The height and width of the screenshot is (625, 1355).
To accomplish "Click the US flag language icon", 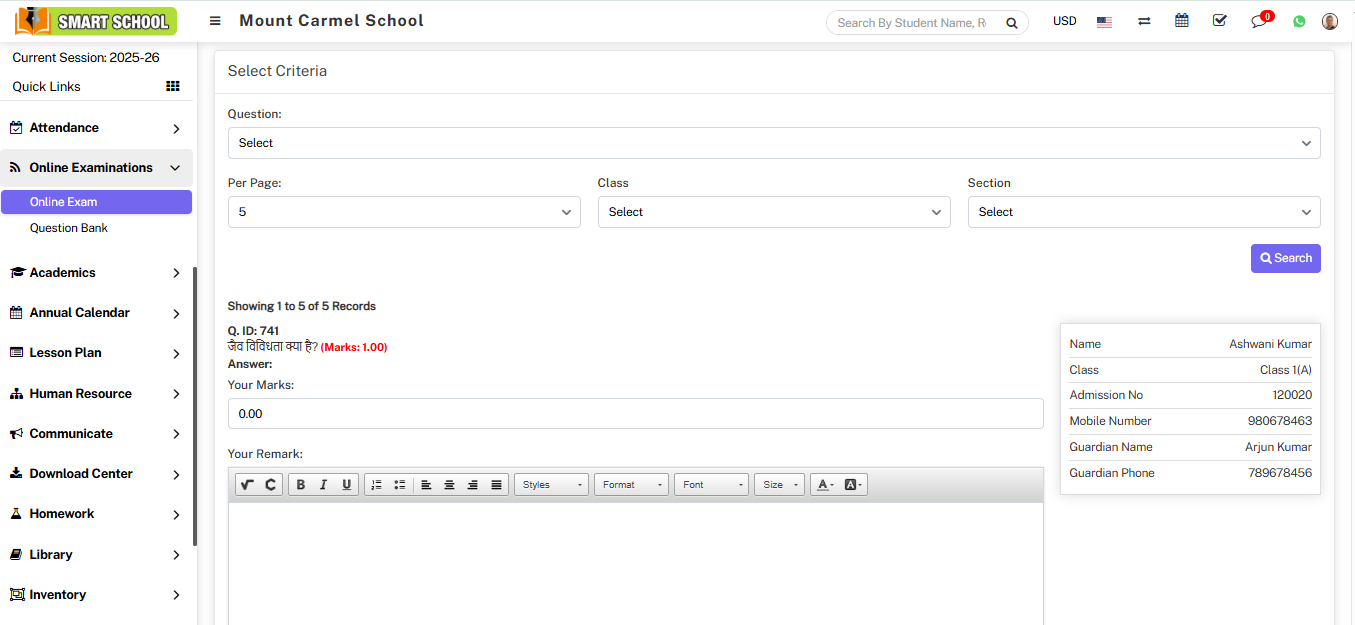I will pos(1104,21).
